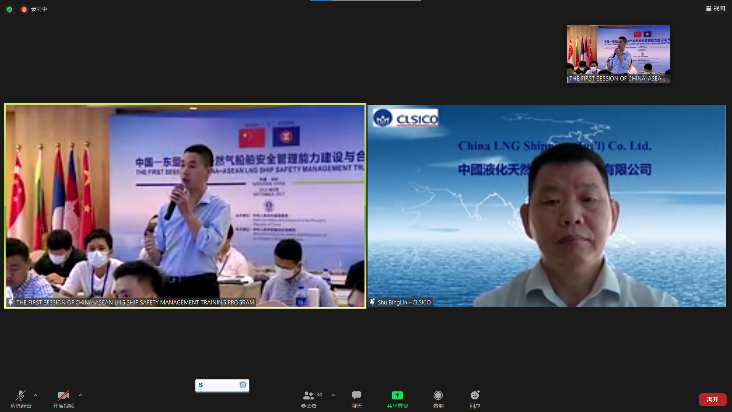This screenshot has height=412, width=732.
Task: Click the round icon in floating input bar
Action: tap(243, 385)
